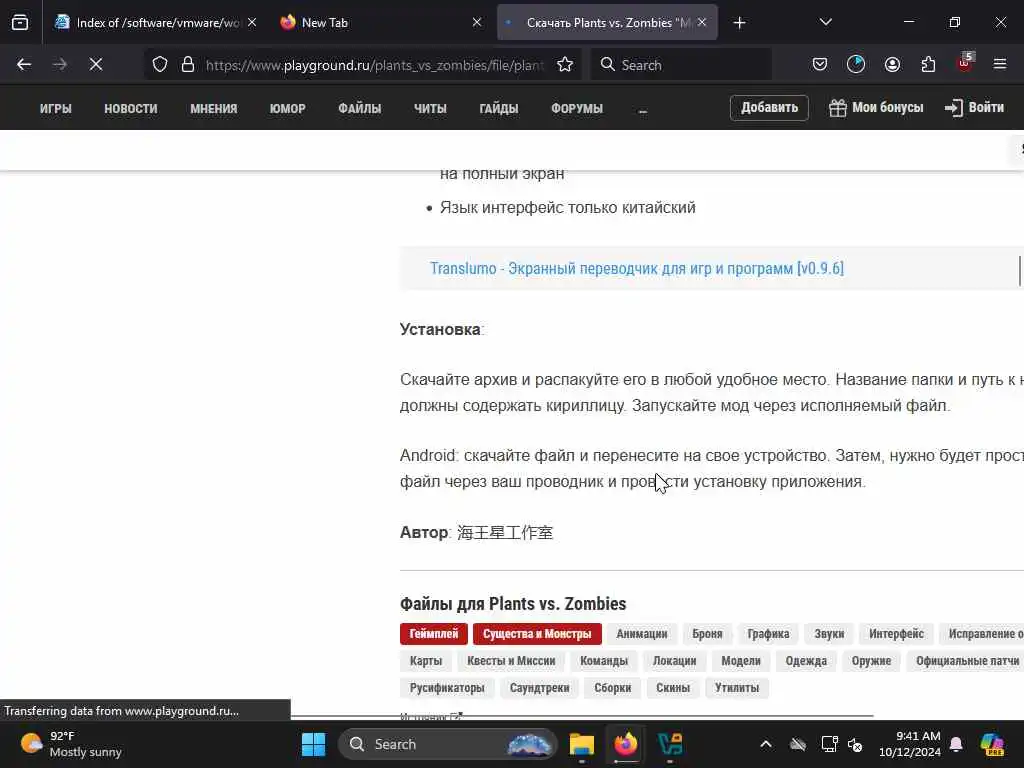Open МНЕНИЯ menu section

214,108
